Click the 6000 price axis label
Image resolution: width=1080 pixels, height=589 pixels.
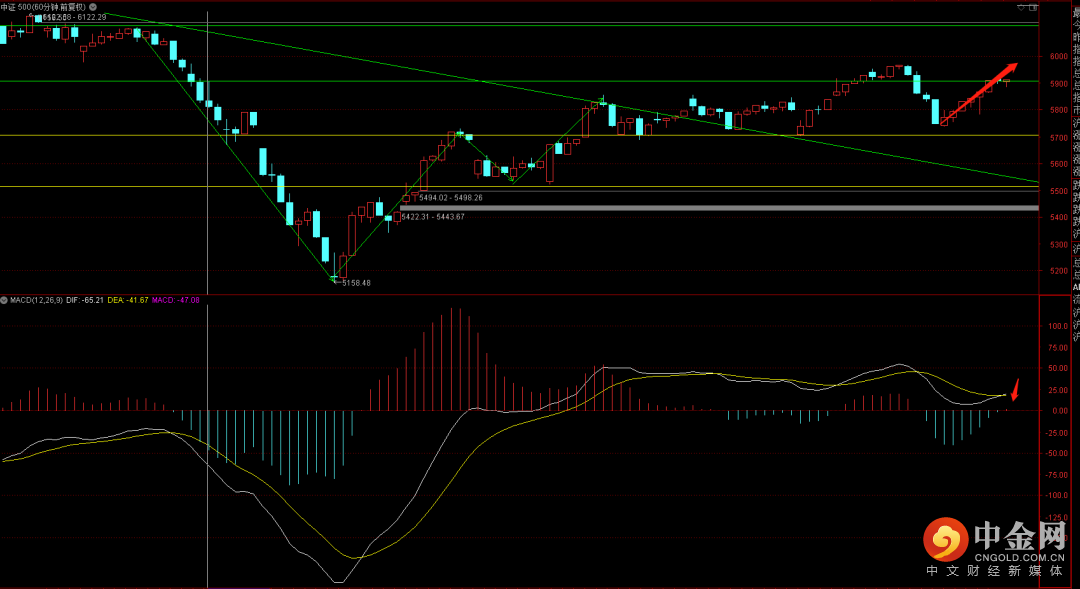point(1057,57)
